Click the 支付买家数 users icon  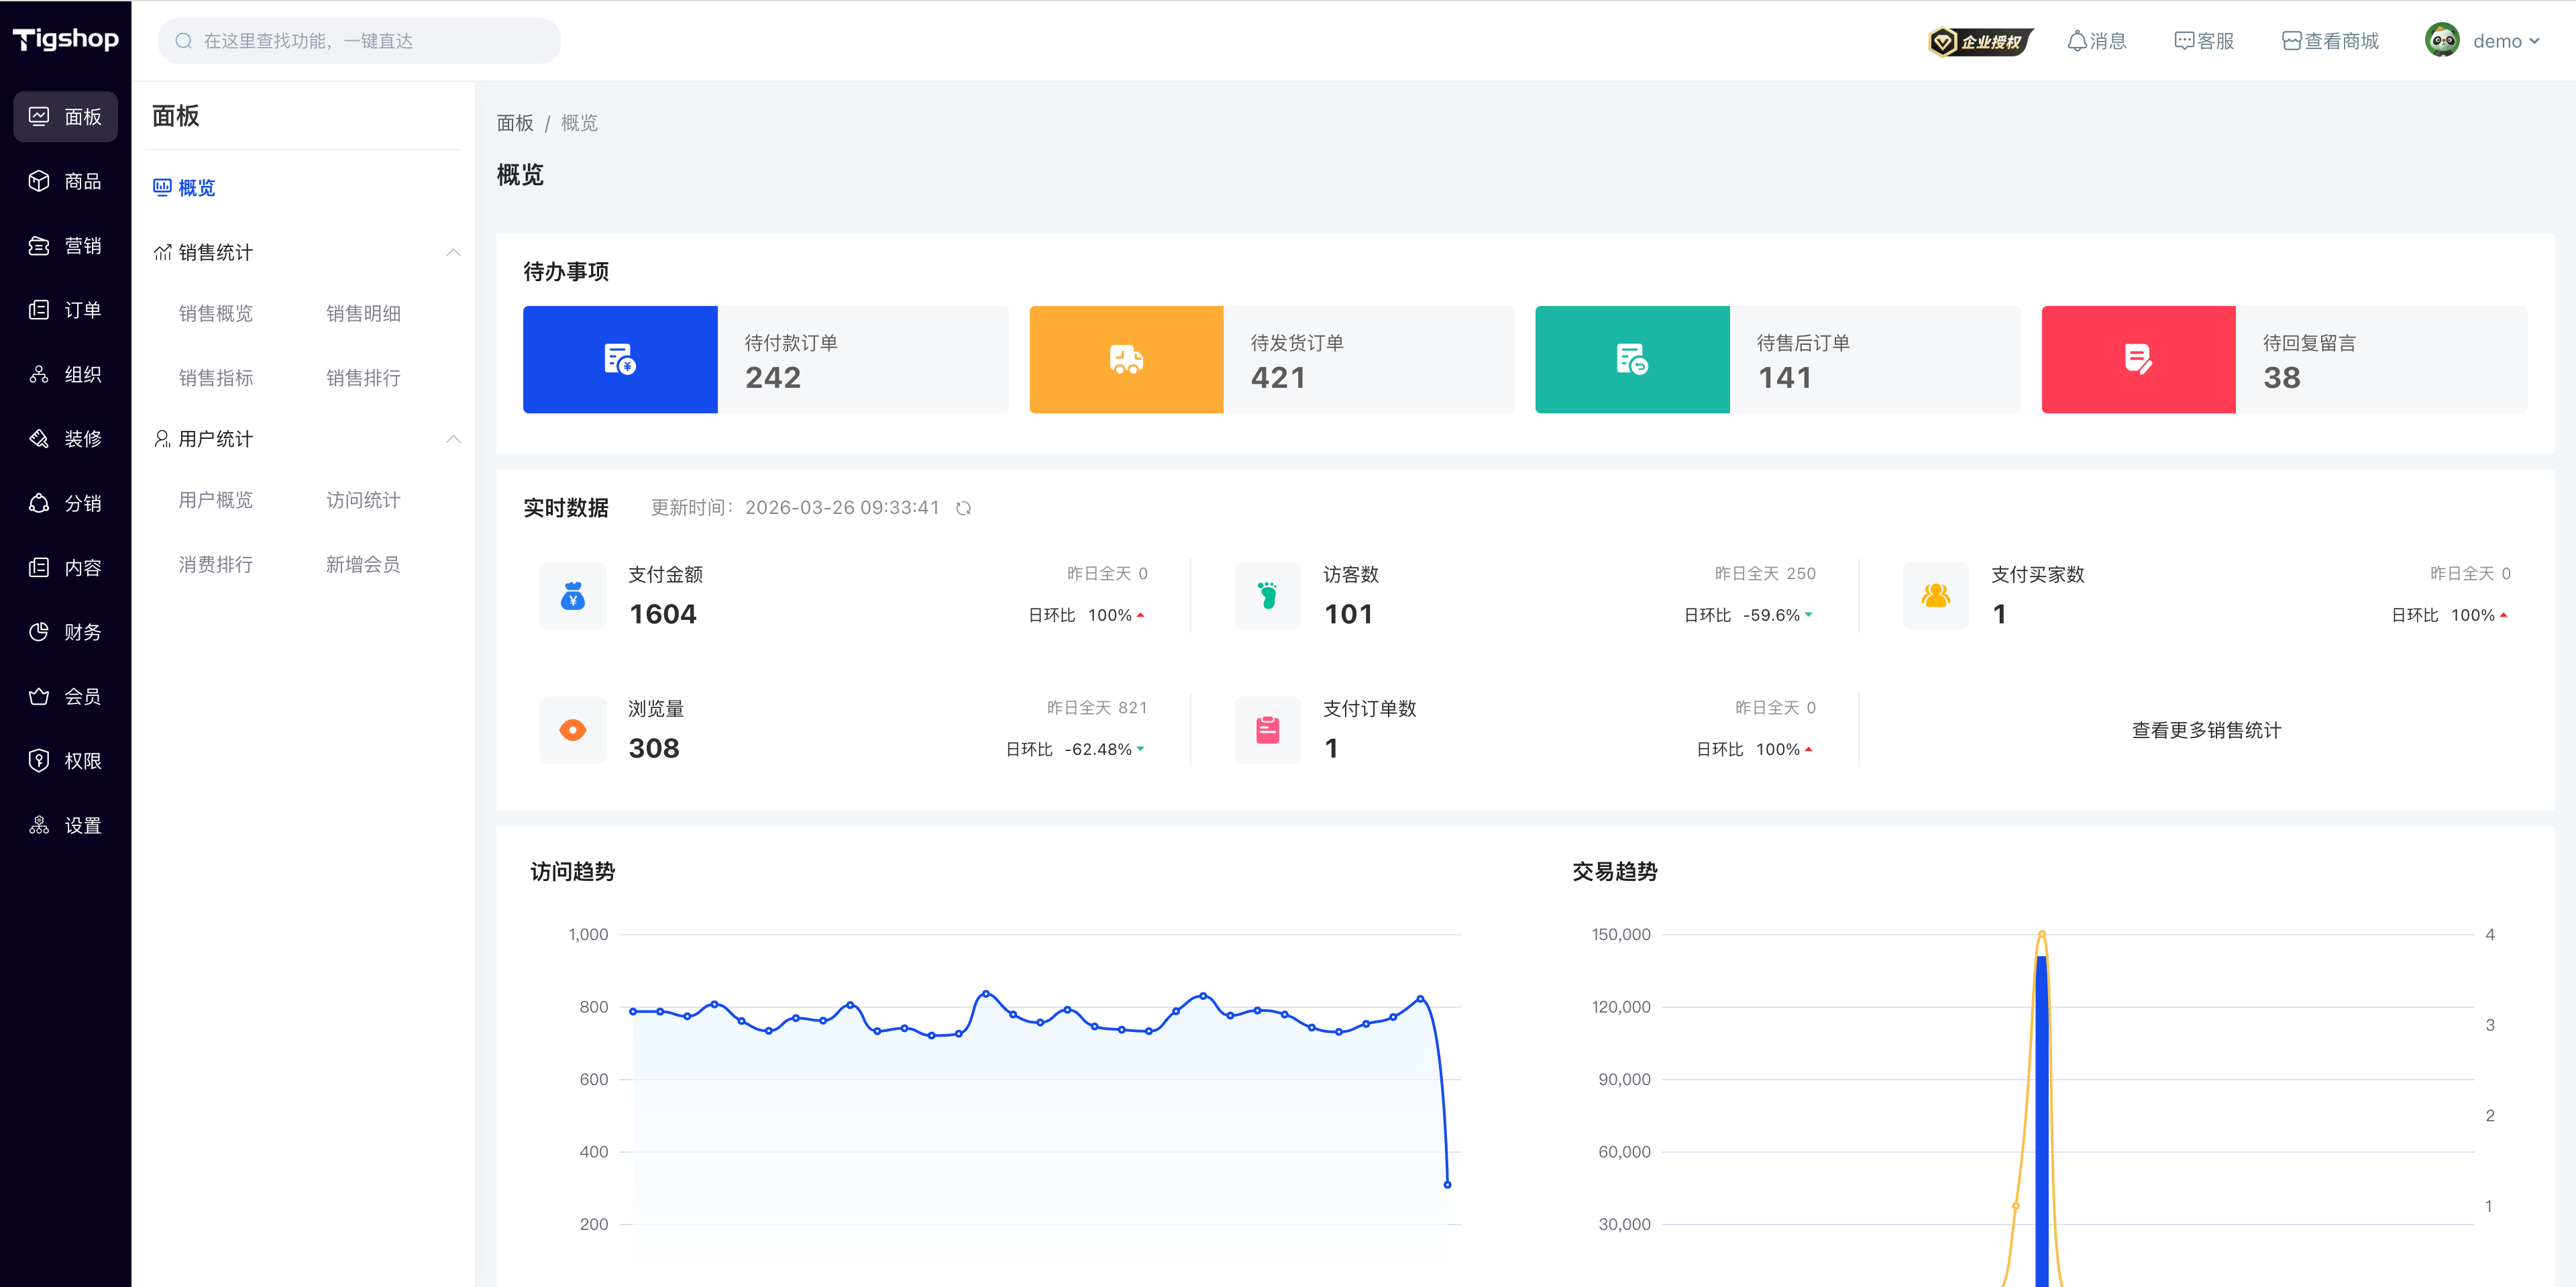(x=1936, y=596)
